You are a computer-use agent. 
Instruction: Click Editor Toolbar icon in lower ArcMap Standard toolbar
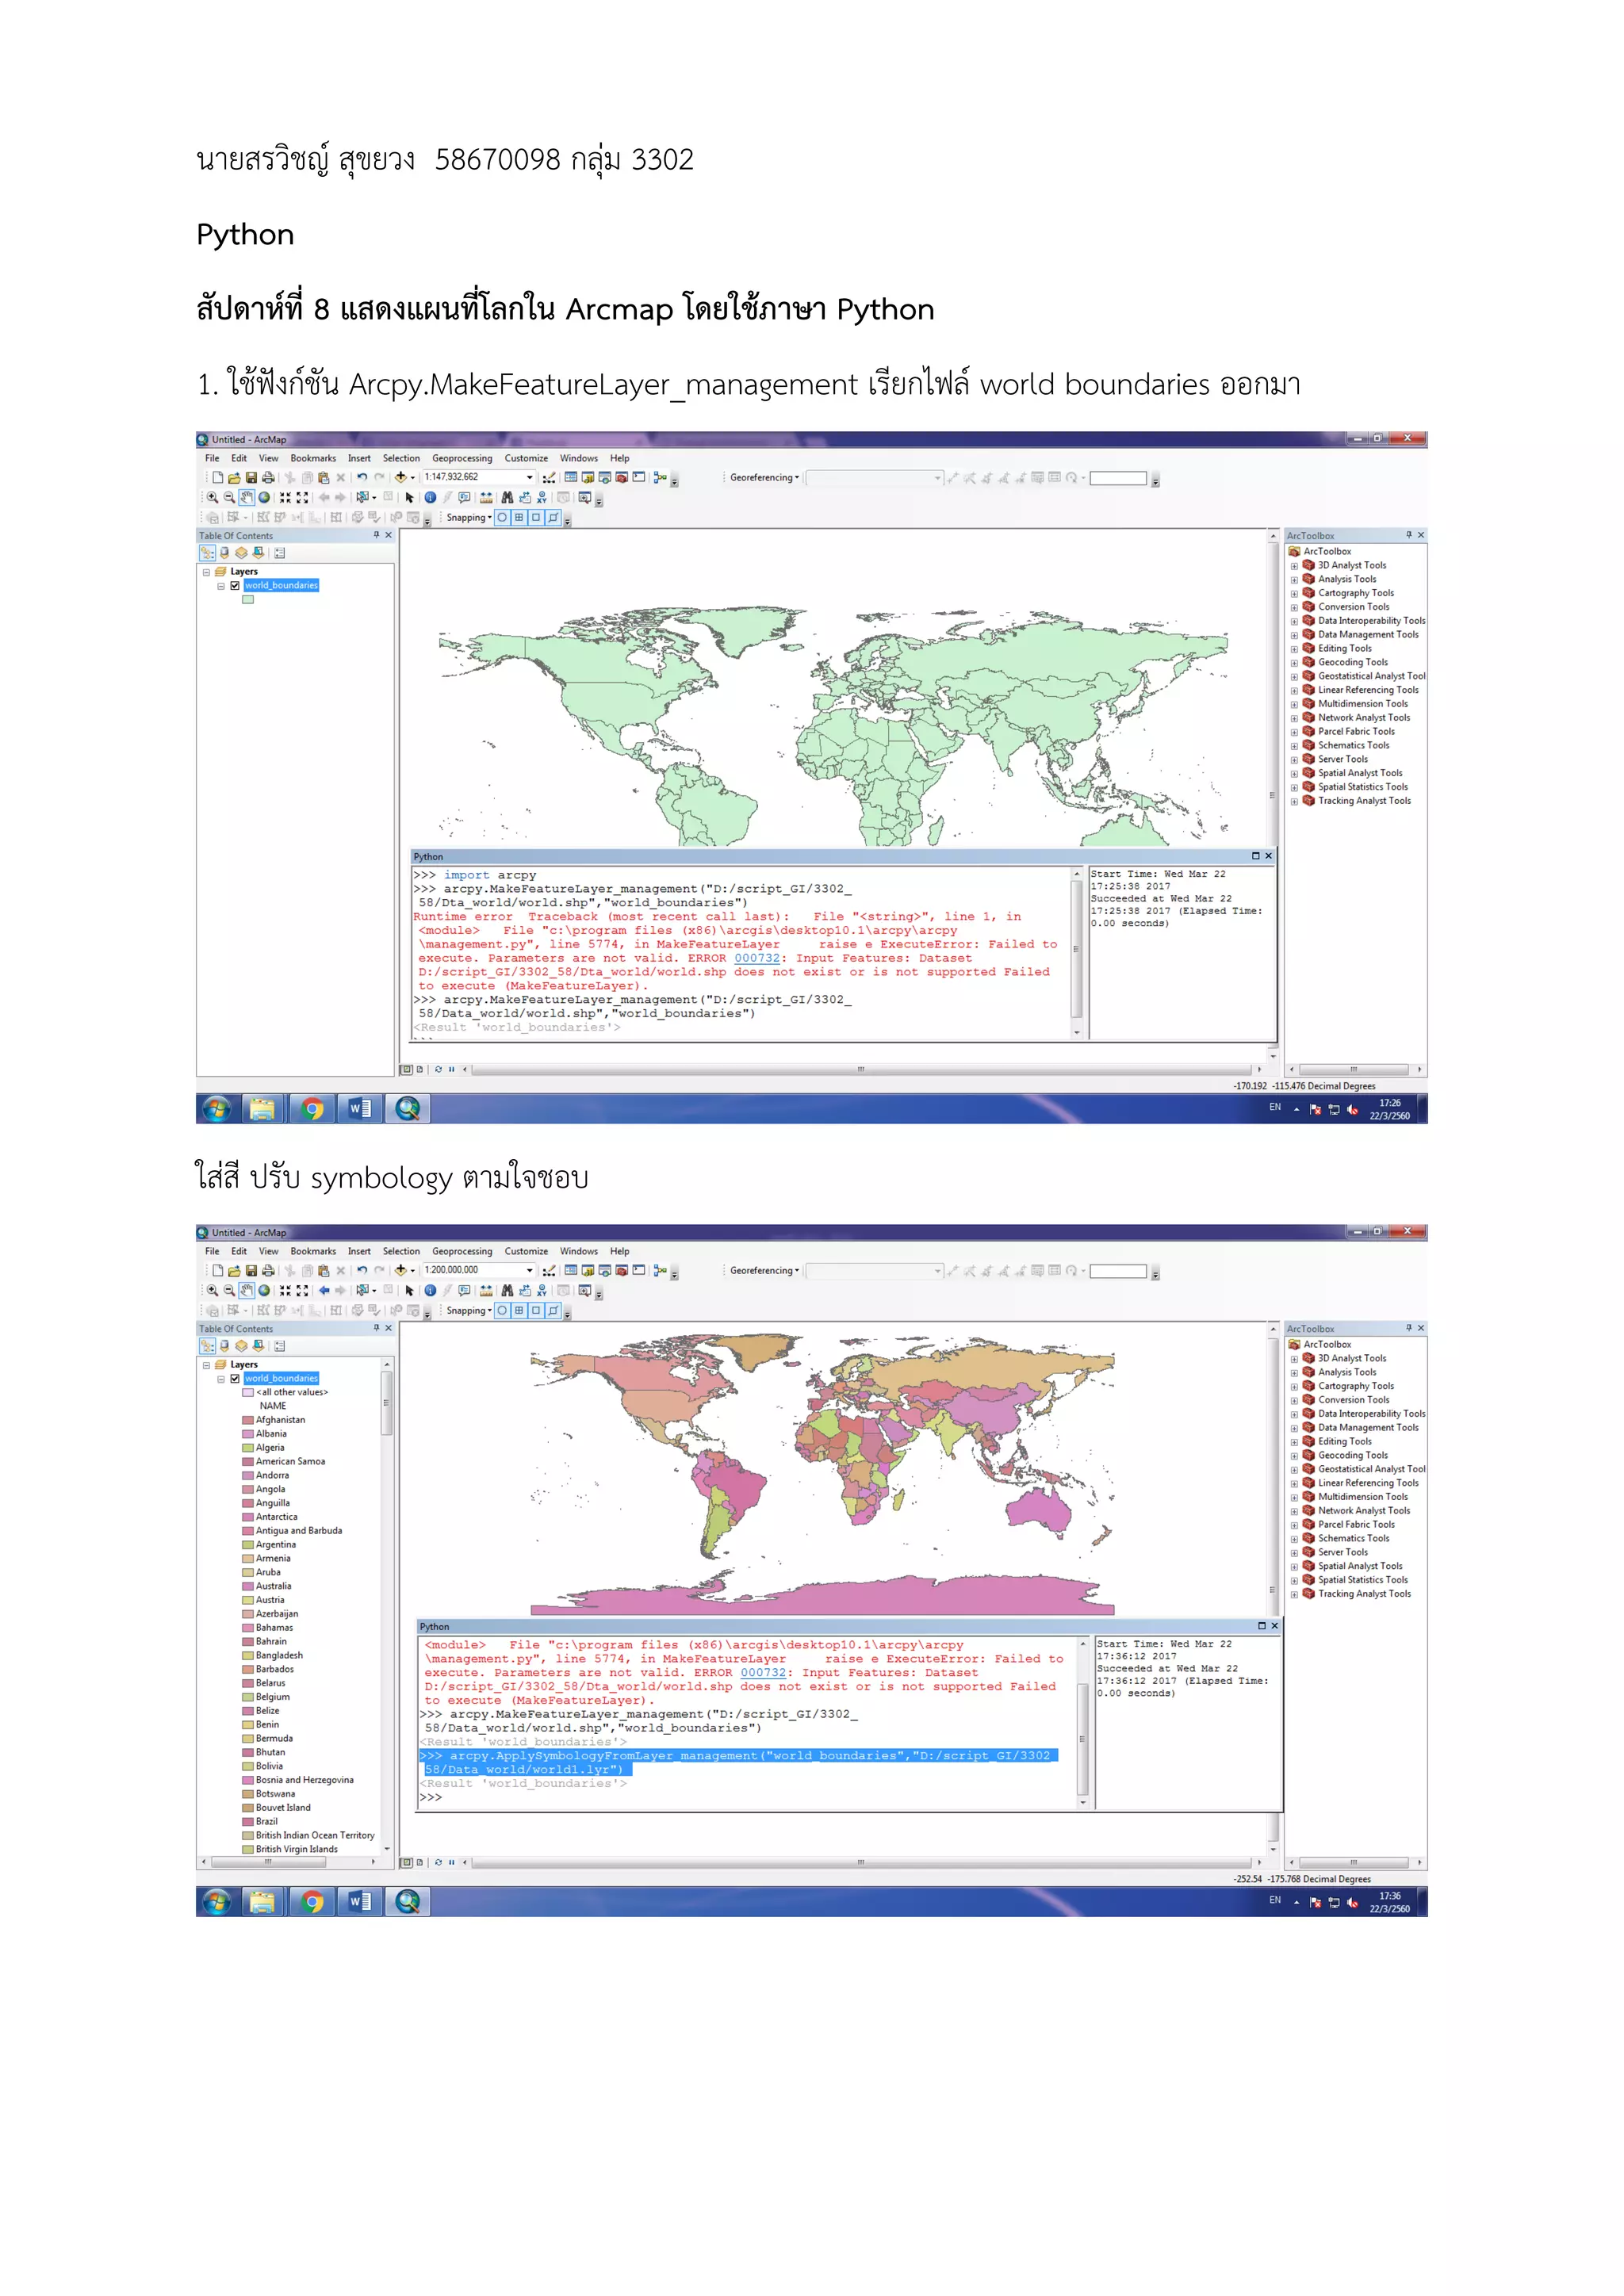pos(549,1270)
